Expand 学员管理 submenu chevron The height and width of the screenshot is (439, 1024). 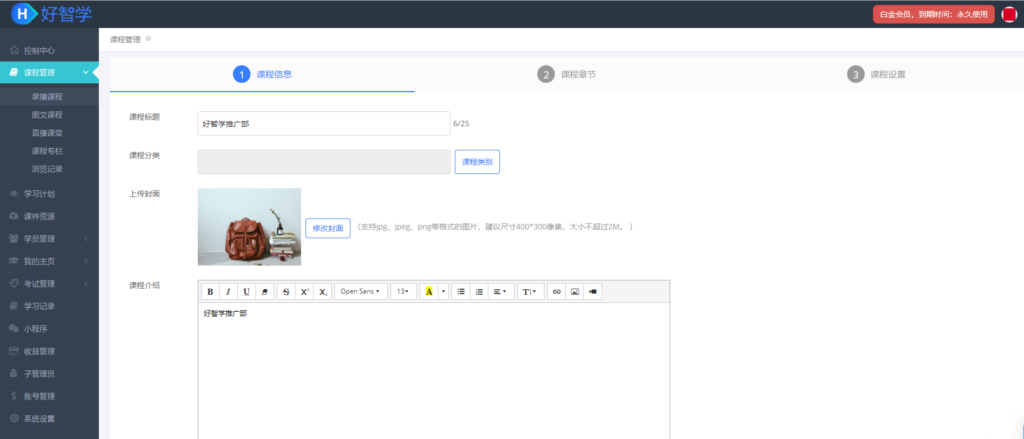click(86, 239)
